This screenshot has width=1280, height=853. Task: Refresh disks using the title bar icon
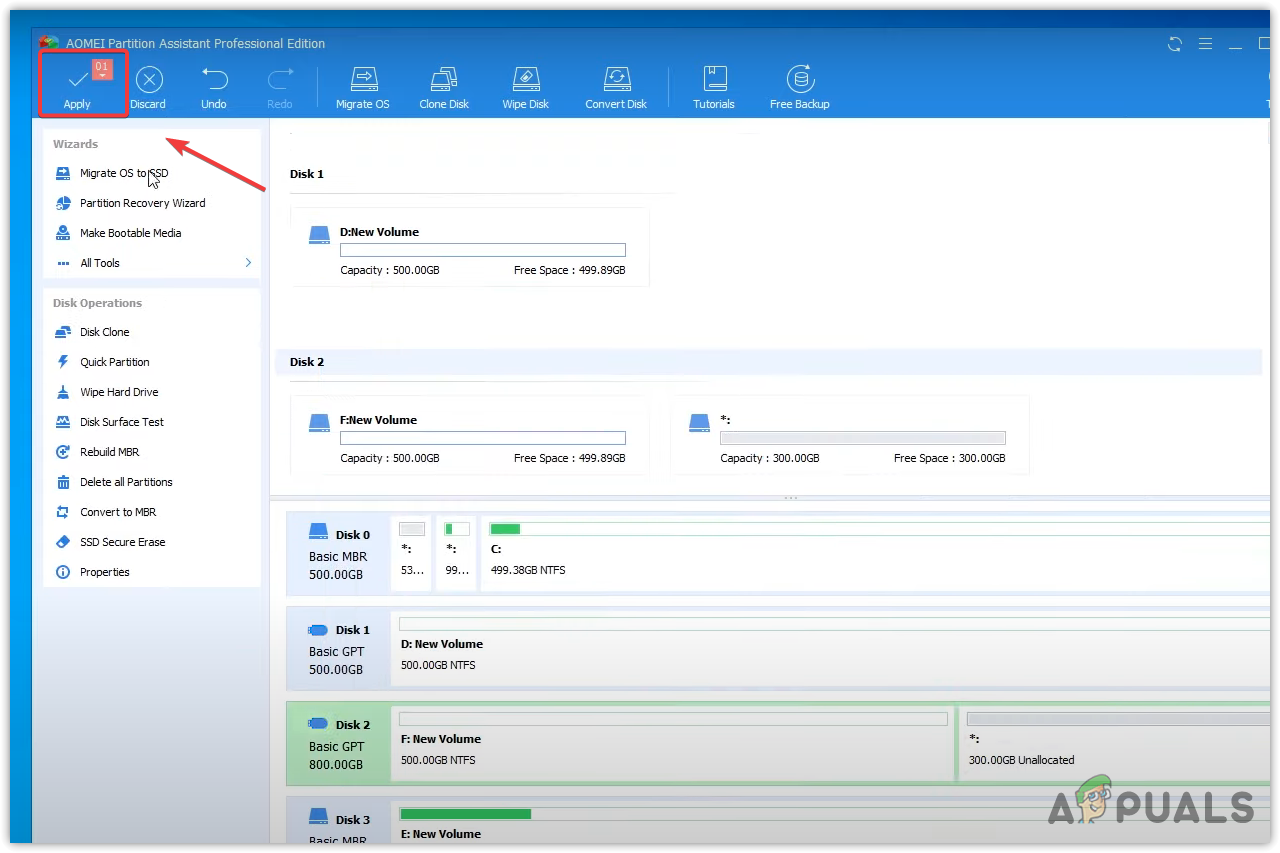coord(1175,44)
